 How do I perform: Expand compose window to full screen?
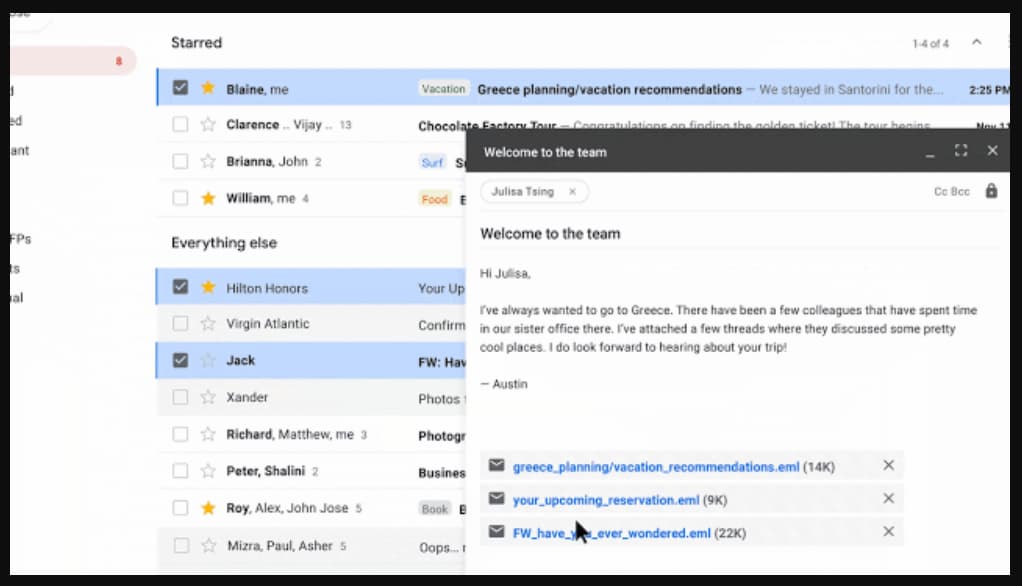960,151
